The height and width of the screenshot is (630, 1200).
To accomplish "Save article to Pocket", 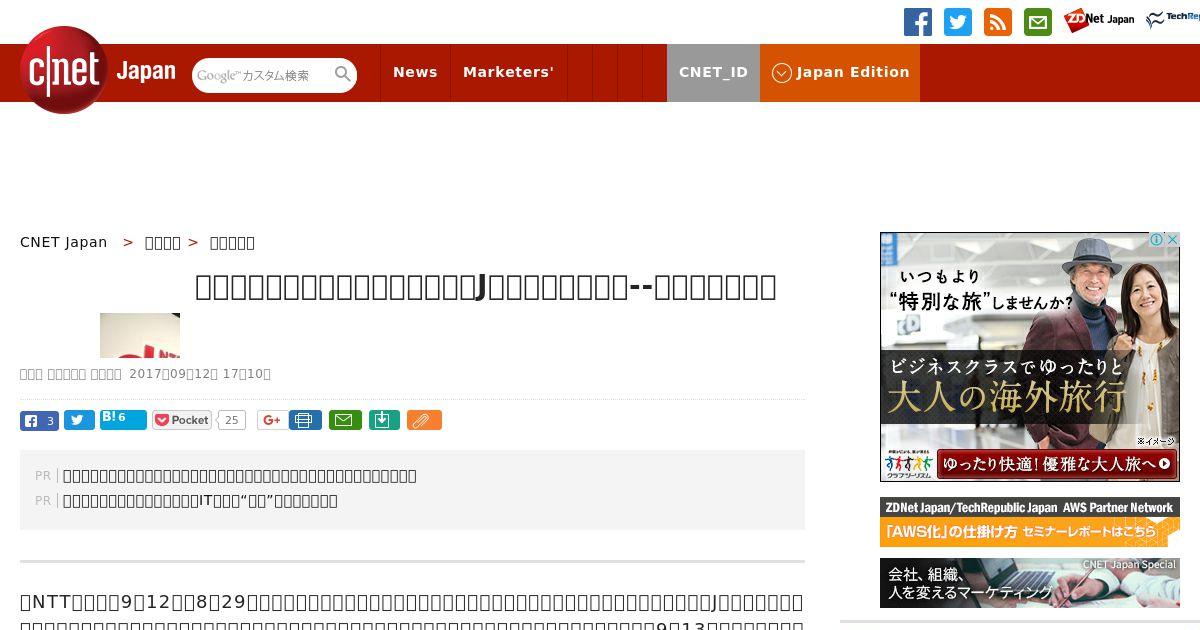I will click(182, 420).
